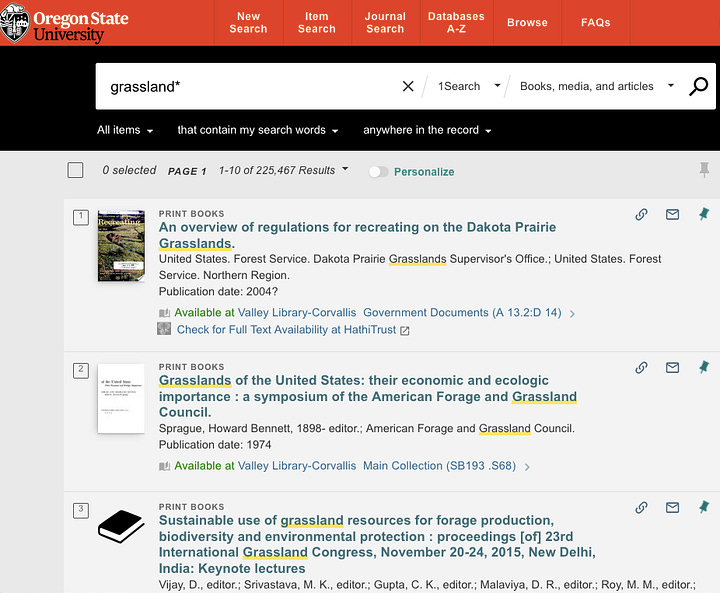Copy permalink for Sustainable use of grassland result
The width and height of the screenshot is (720, 593).
tap(641, 508)
